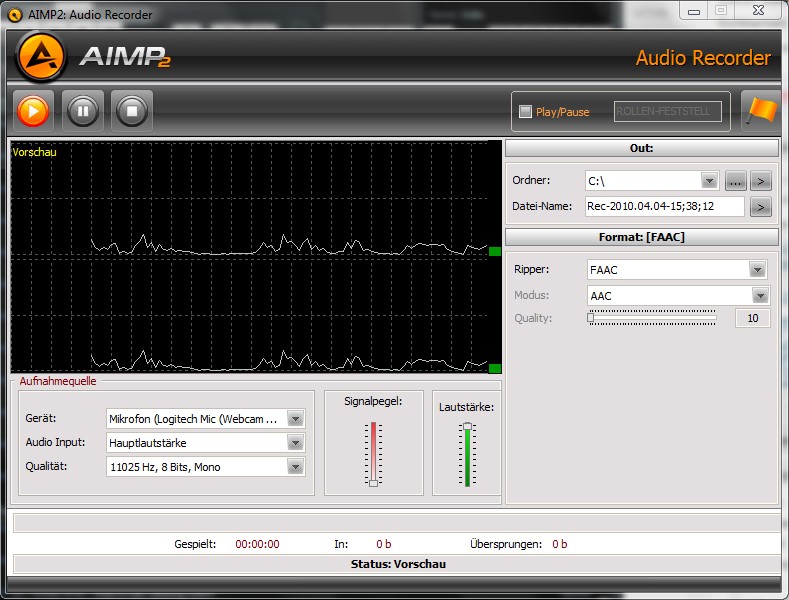This screenshot has width=789, height=600.
Task: Click the AIMP2 title bar app icon
Action: [15, 15]
